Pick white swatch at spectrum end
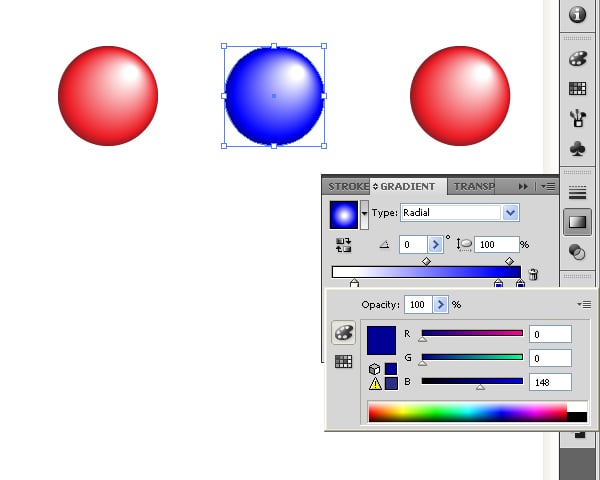The width and height of the screenshot is (600, 480). coord(577,407)
